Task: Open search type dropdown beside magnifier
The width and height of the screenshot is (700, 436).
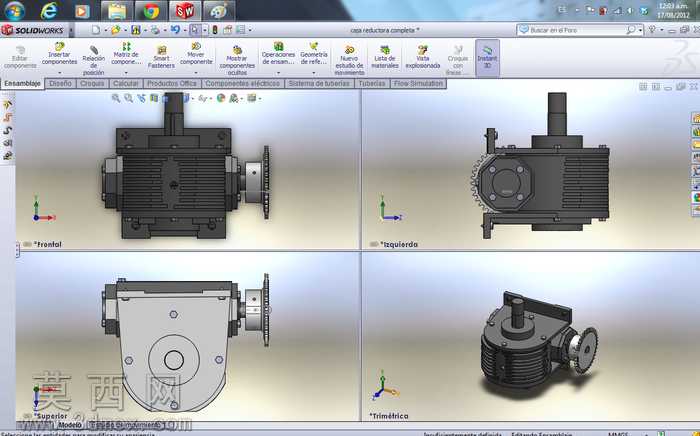Action: 641,30
